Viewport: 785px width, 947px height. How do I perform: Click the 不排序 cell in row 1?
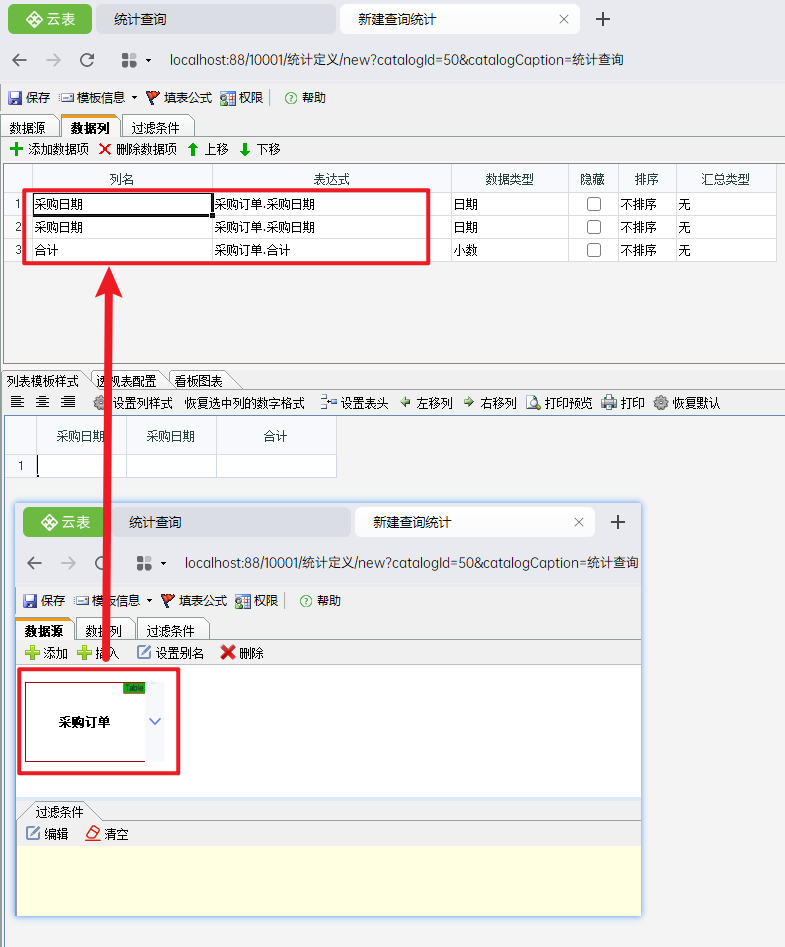click(647, 204)
